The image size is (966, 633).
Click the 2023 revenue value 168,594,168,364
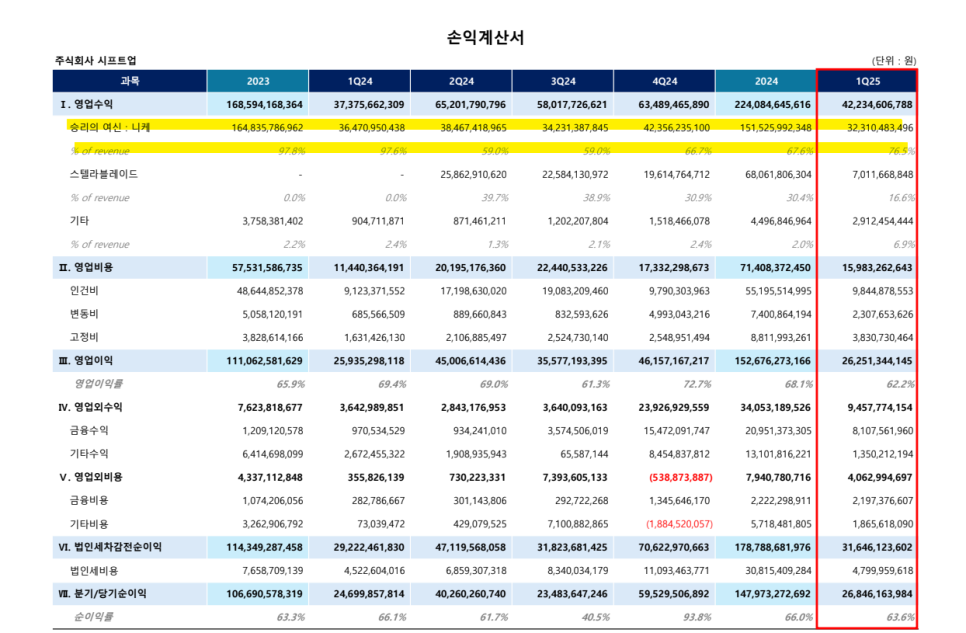tap(264, 105)
